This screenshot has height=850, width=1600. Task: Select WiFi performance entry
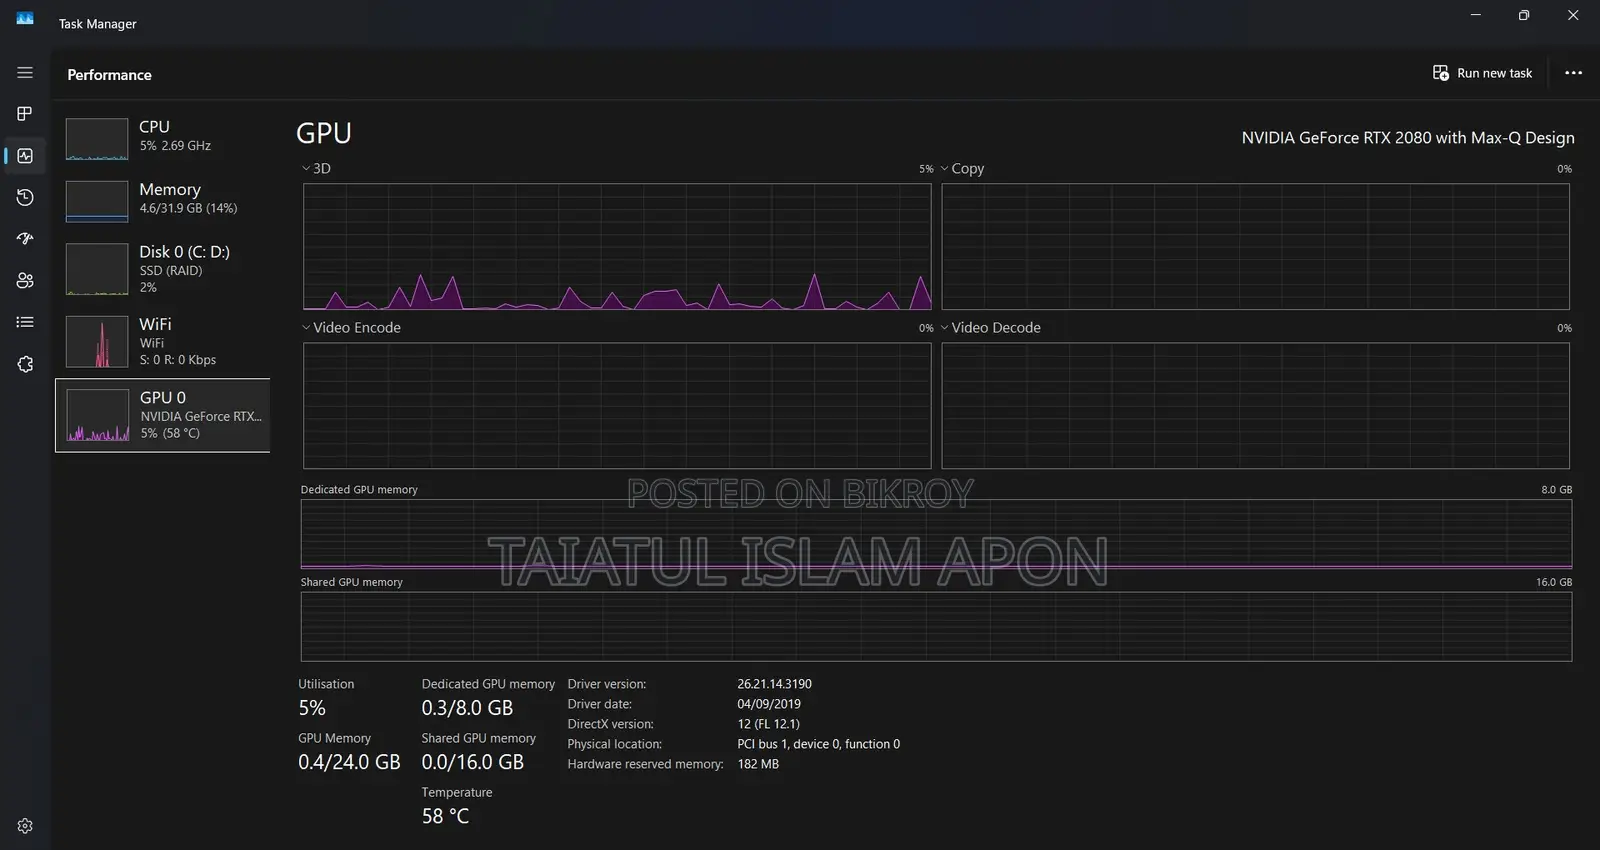coord(162,341)
